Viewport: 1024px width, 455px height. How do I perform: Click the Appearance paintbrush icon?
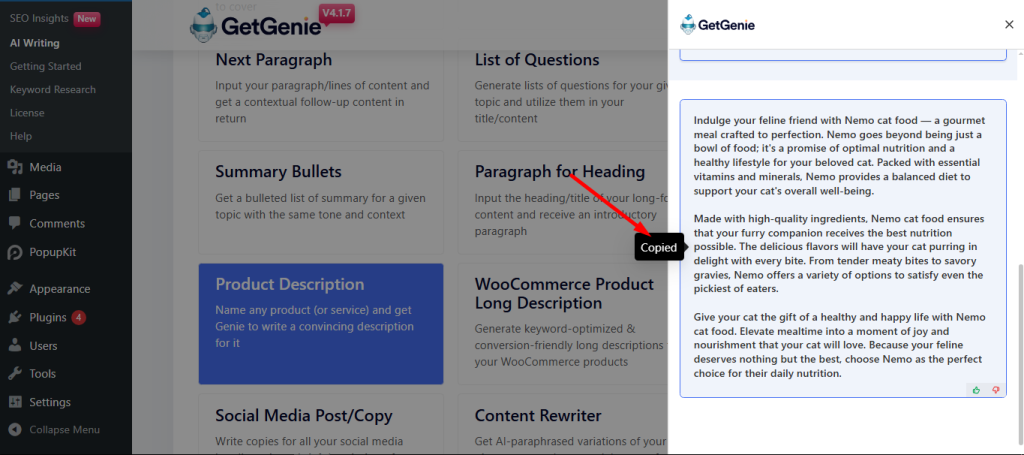point(15,289)
